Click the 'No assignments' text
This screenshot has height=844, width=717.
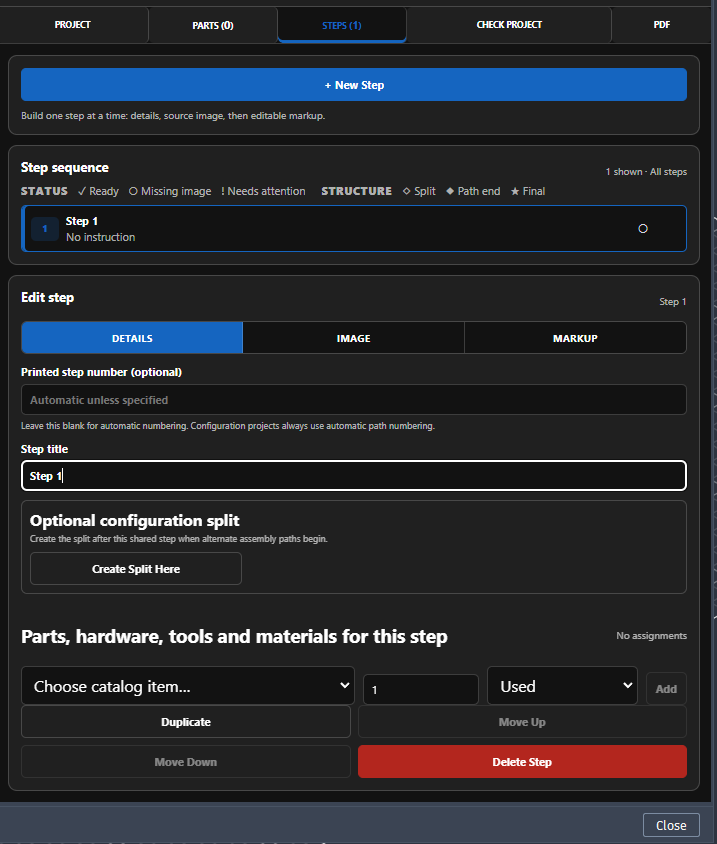pos(651,636)
